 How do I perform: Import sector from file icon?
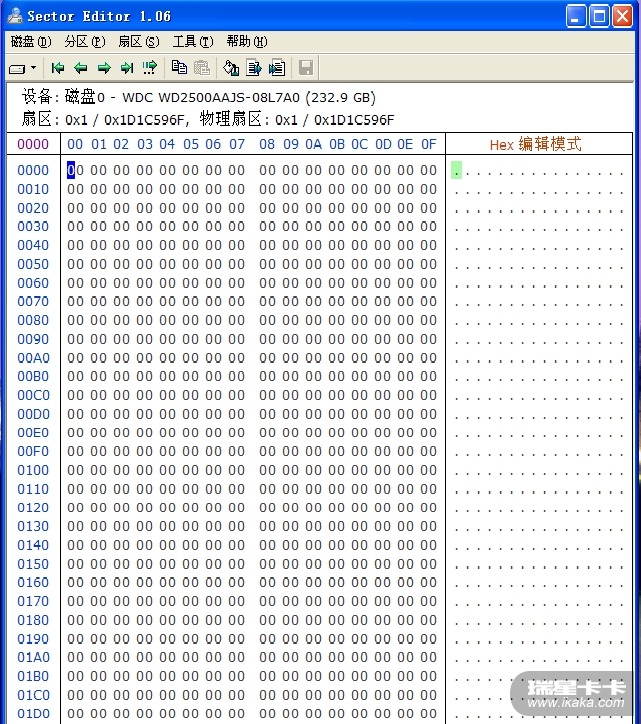point(277,68)
